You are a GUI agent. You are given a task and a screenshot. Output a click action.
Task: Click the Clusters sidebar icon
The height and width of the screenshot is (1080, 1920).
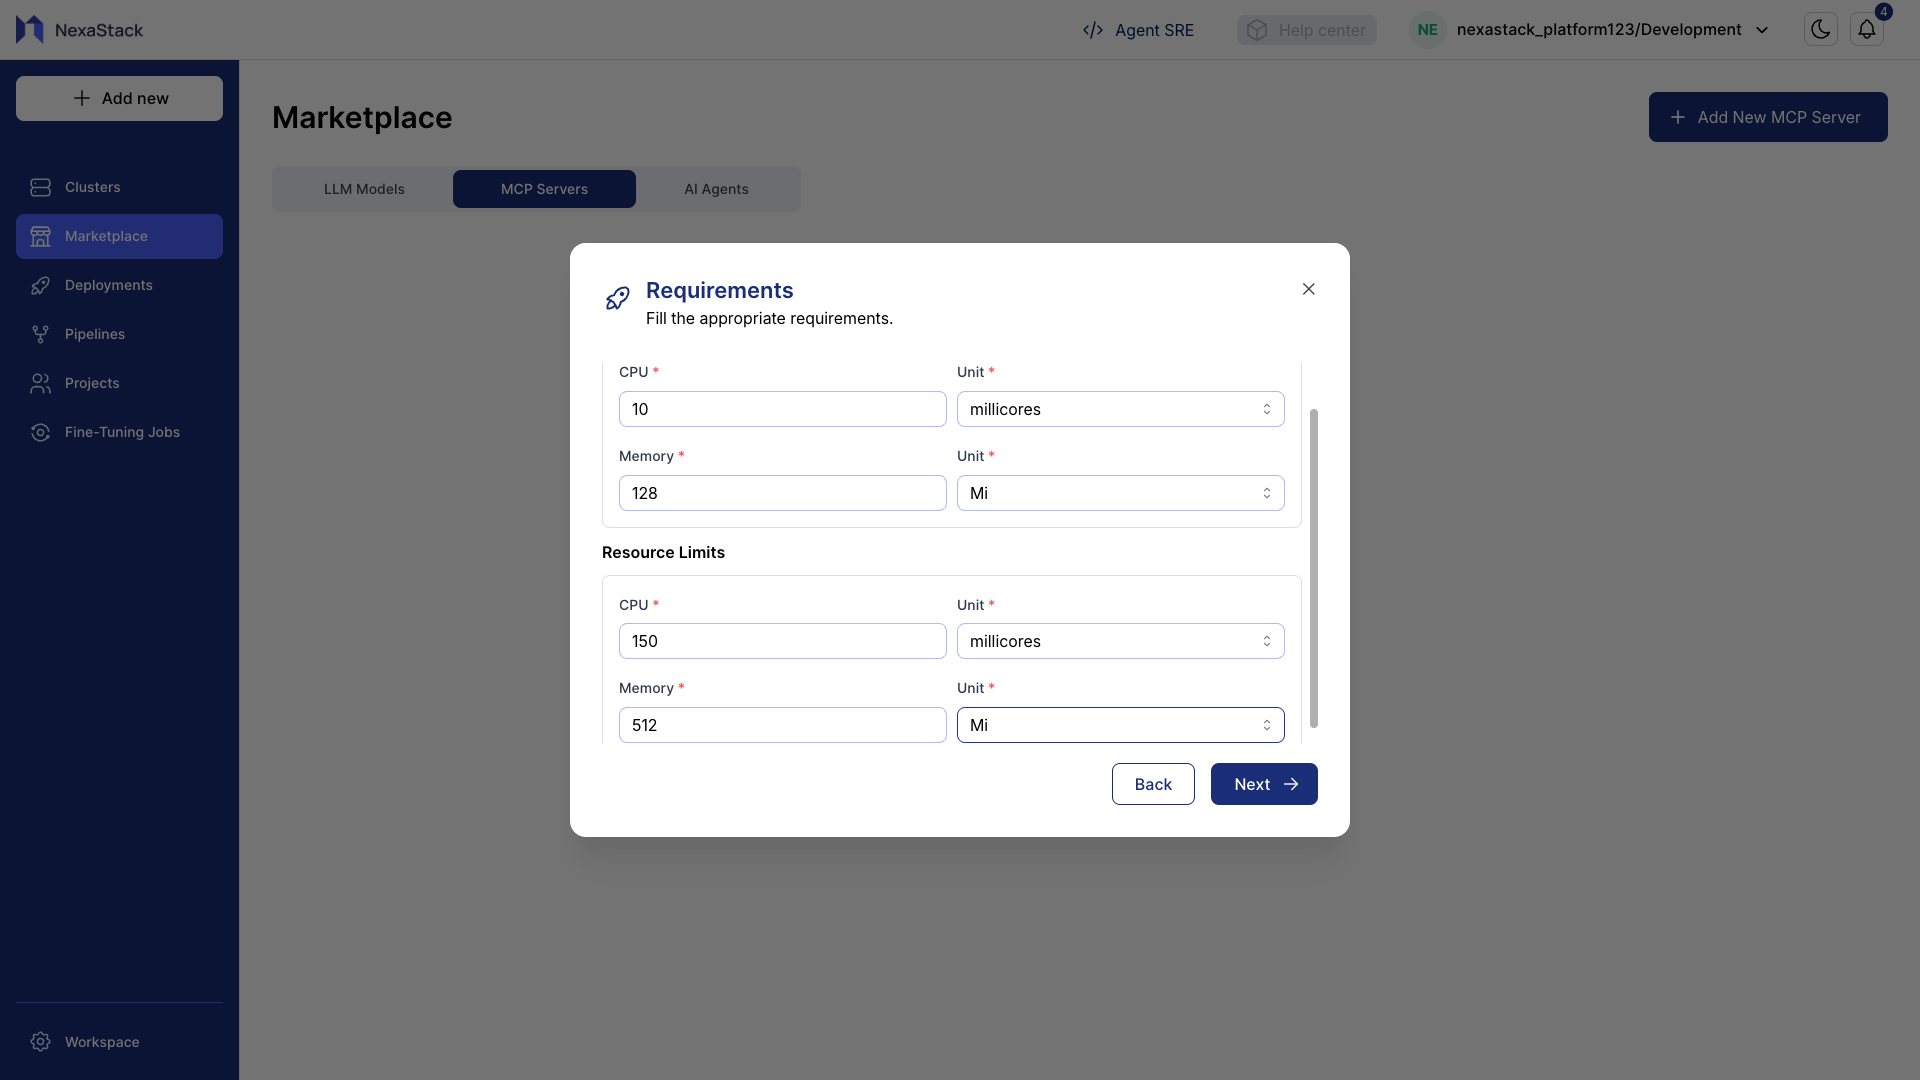40,187
